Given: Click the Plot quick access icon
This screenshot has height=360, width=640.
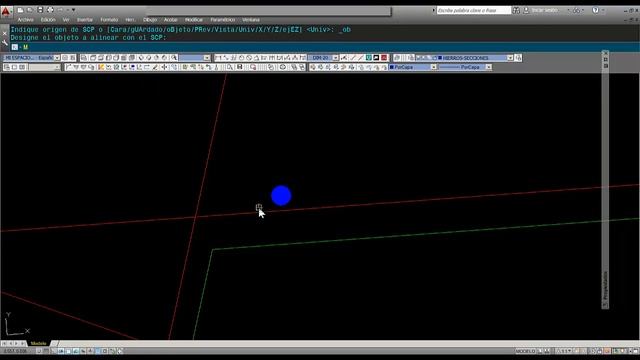Looking at the screenshot, I should click(x=50, y=10).
